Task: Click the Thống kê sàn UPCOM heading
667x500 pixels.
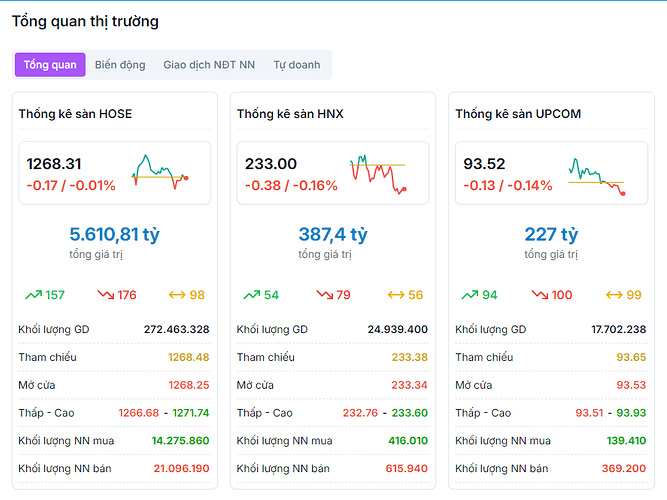Action: [518, 114]
